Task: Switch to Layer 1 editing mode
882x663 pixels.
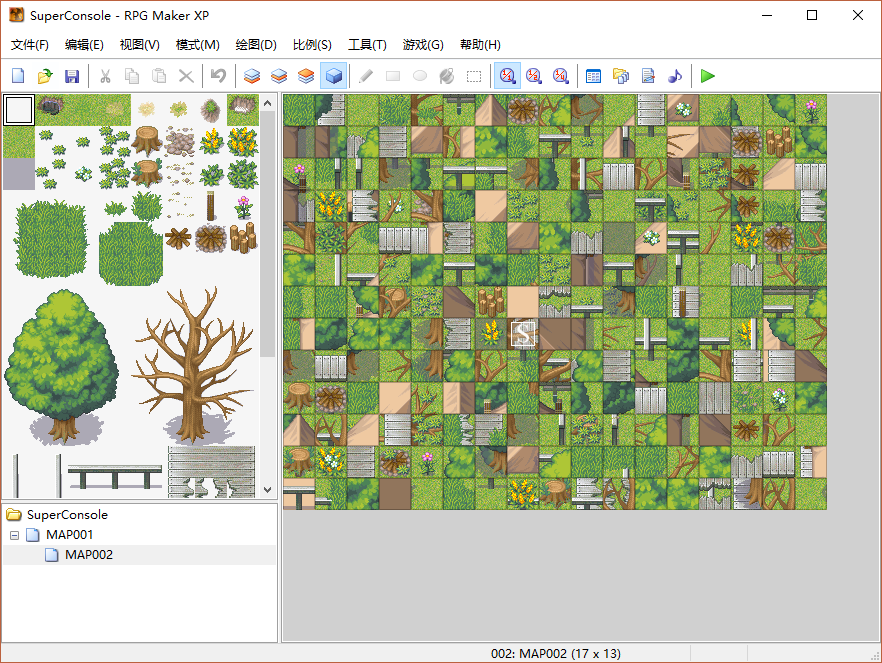Action: point(252,76)
